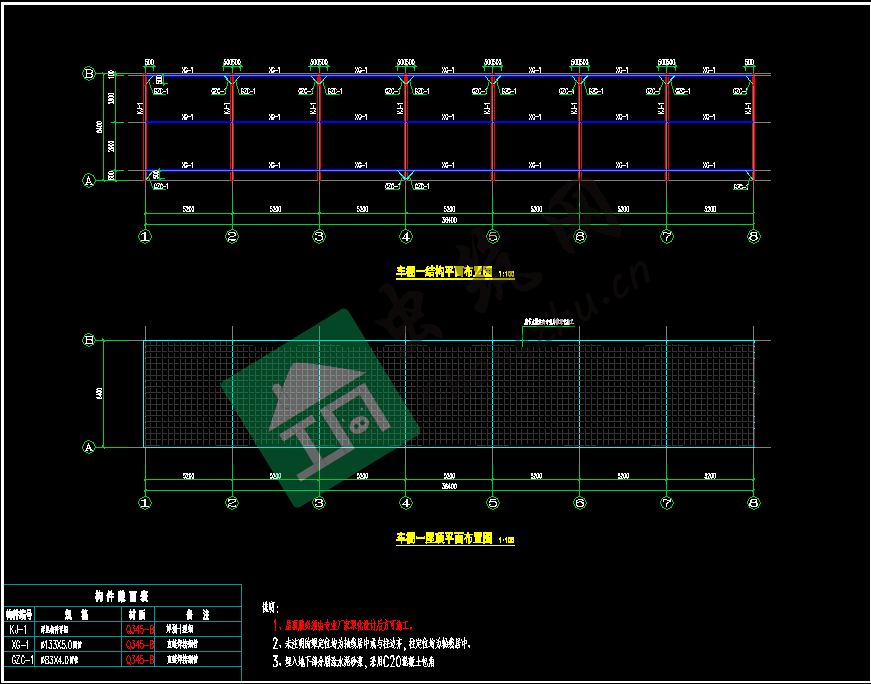Click the GZC-1 row label in the table
The image size is (871, 684).
click(x=20, y=661)
